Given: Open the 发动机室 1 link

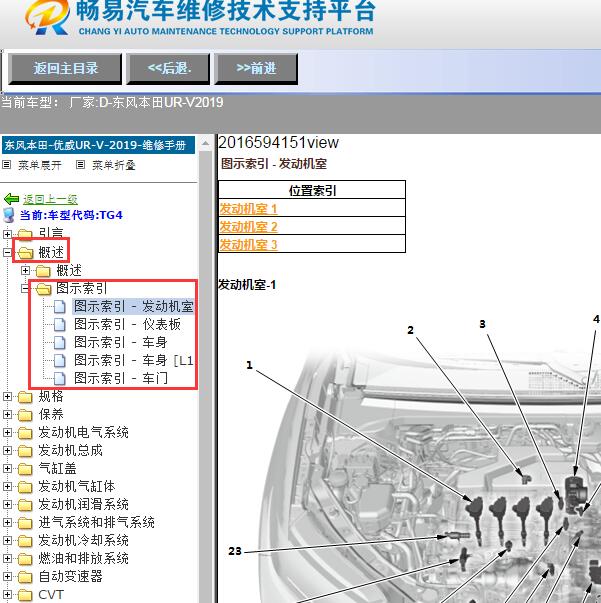Looking at the screenshot, I should click(248, 209).
